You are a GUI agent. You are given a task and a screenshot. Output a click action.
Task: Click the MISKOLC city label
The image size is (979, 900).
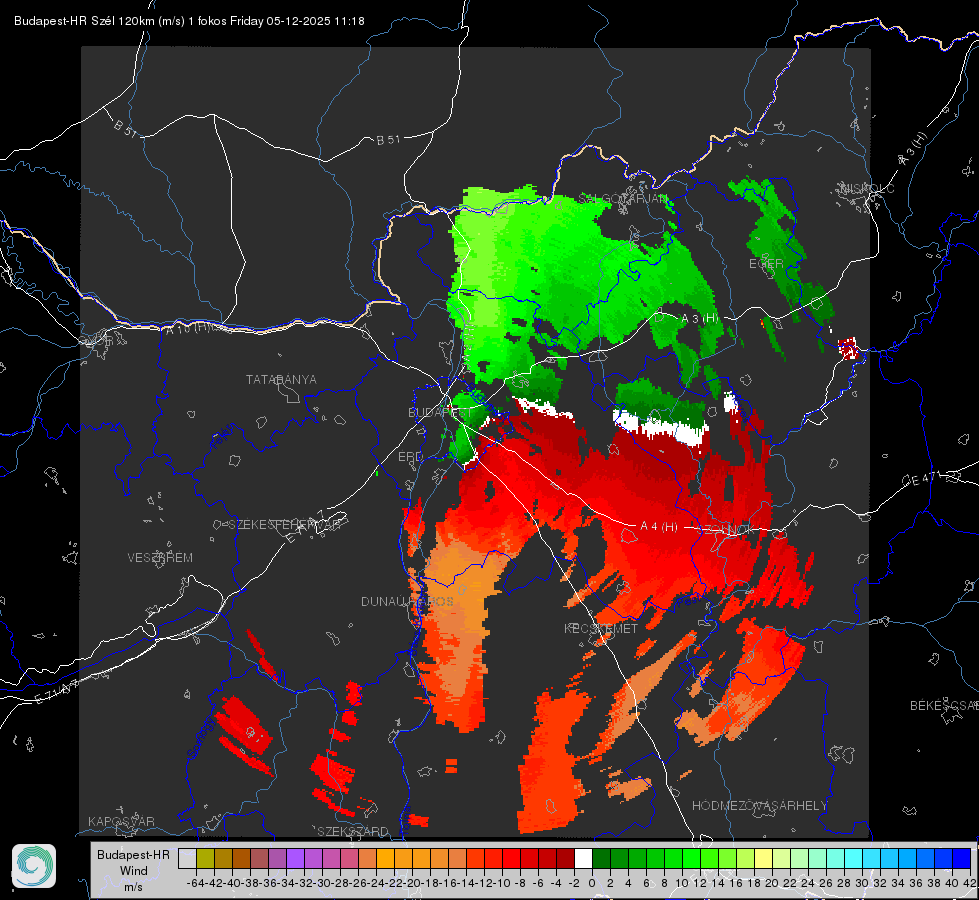click(x=868, y=188)
